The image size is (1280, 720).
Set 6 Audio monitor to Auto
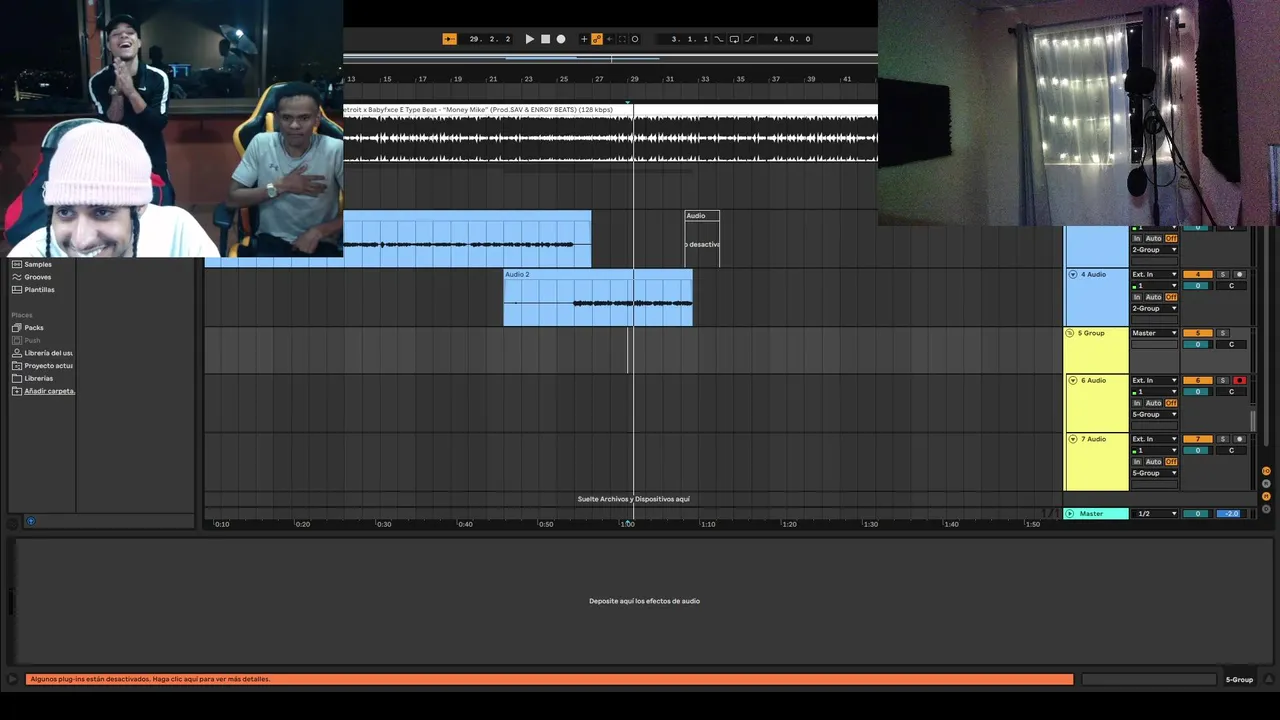point(1153,403)
